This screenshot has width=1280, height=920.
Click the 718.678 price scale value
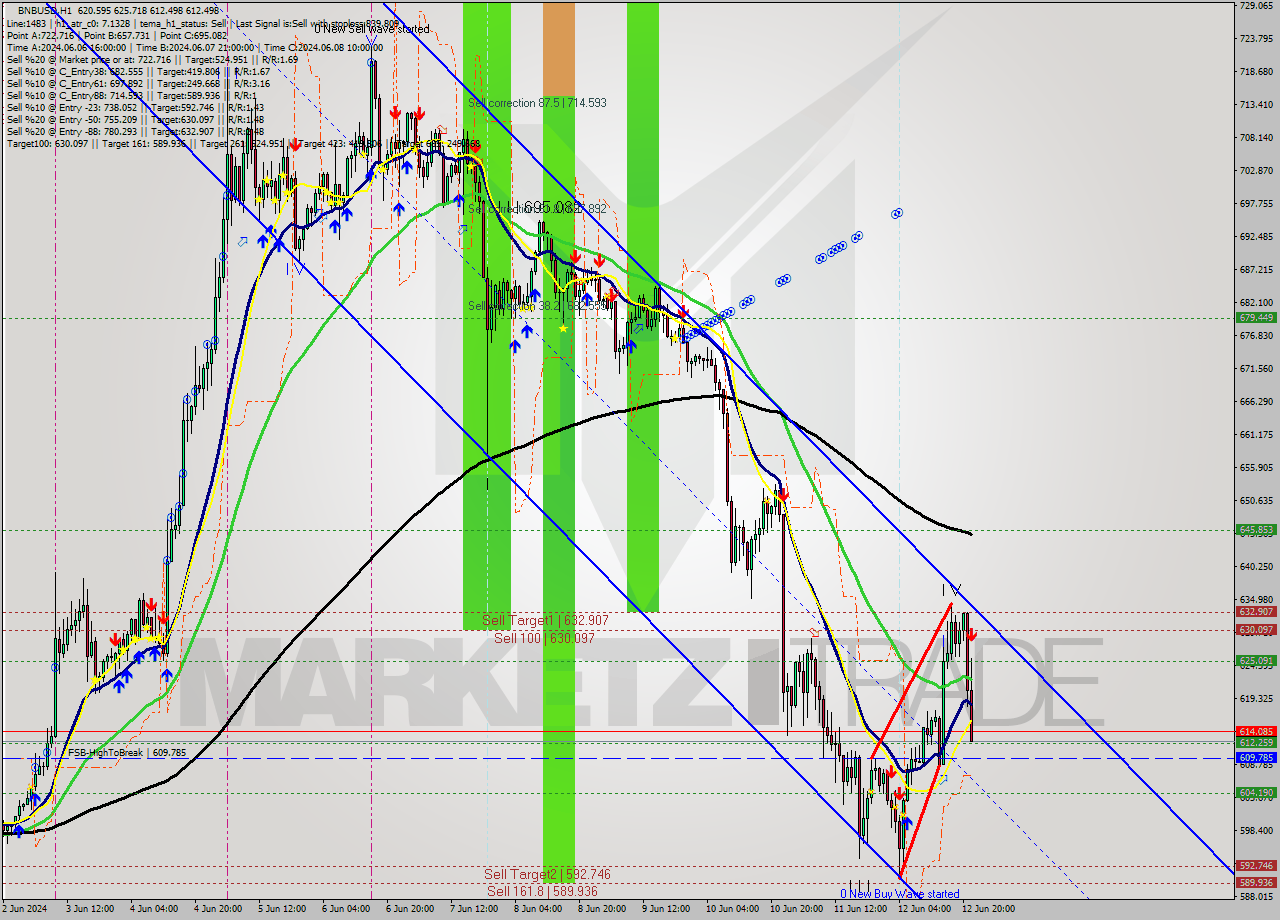pyautogui.click(x=1256, y=72)
